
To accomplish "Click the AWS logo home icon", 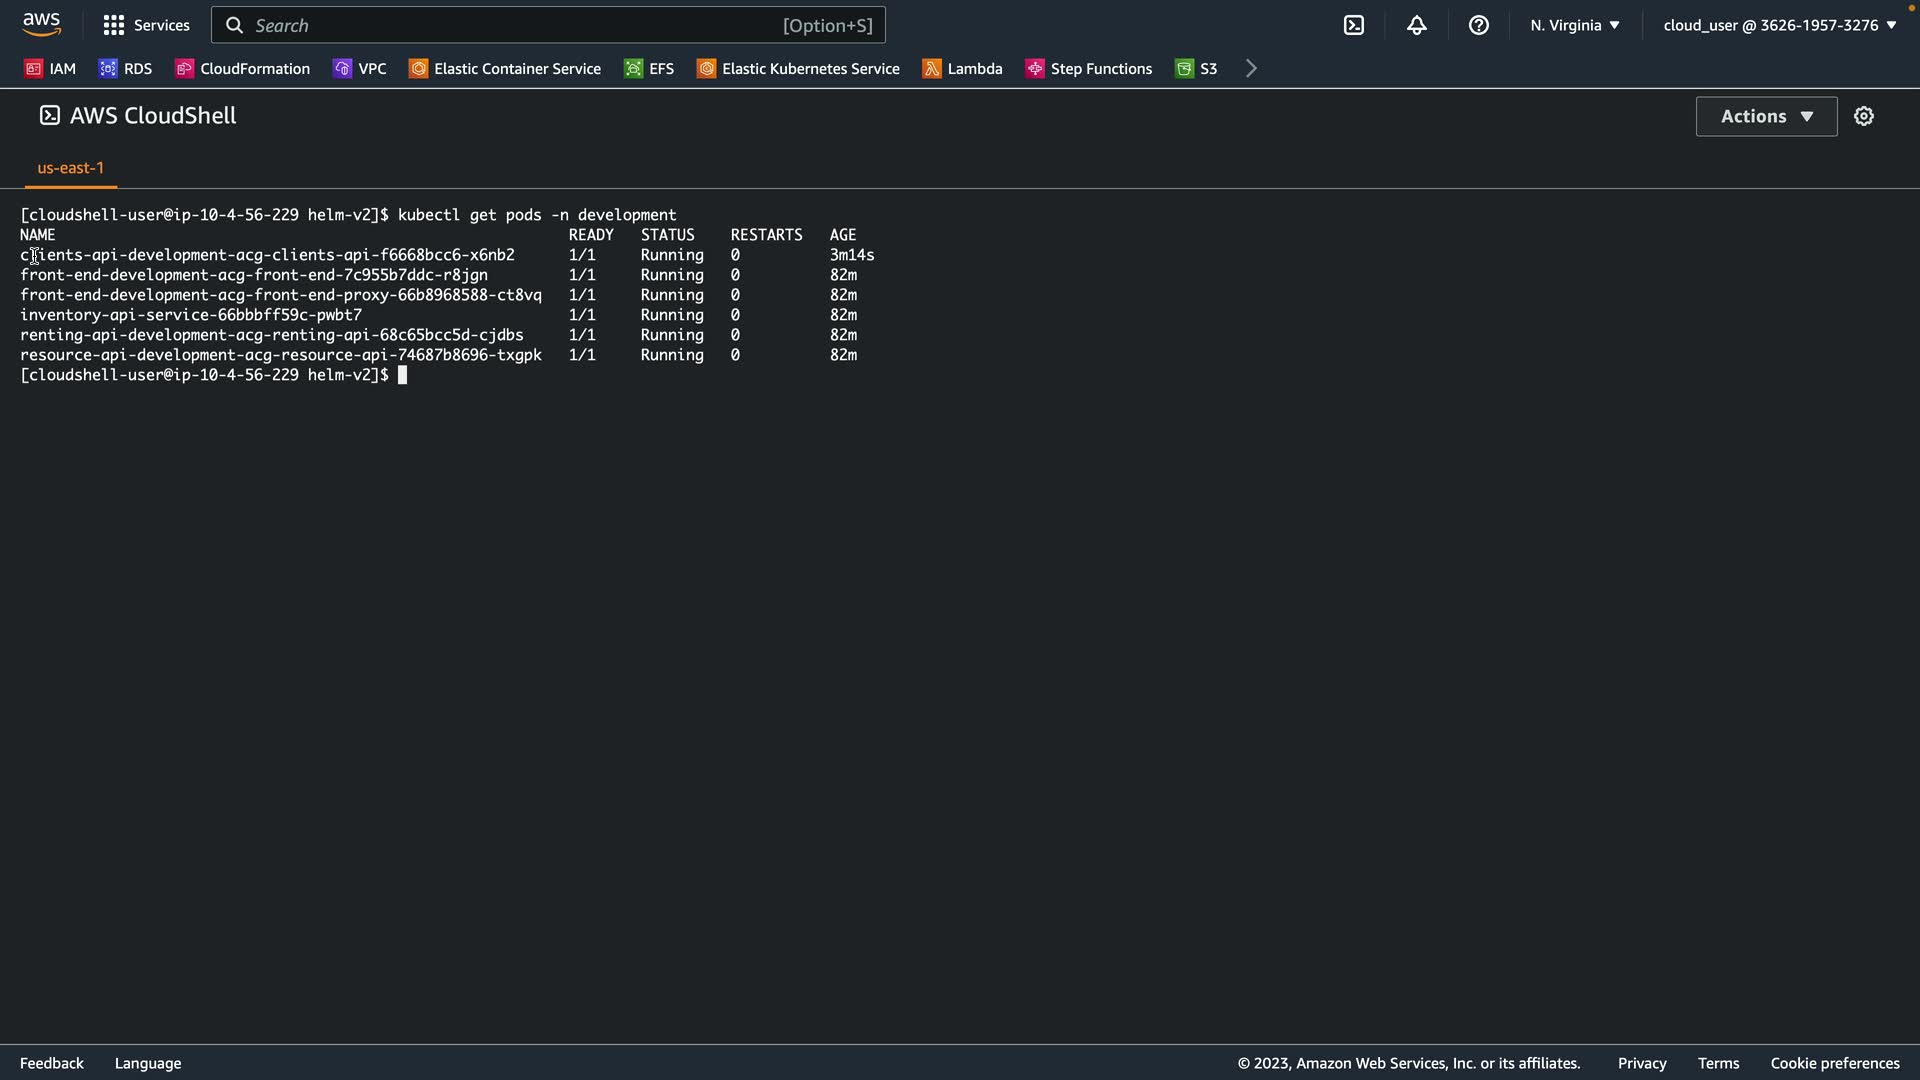I will pos(41,24).
